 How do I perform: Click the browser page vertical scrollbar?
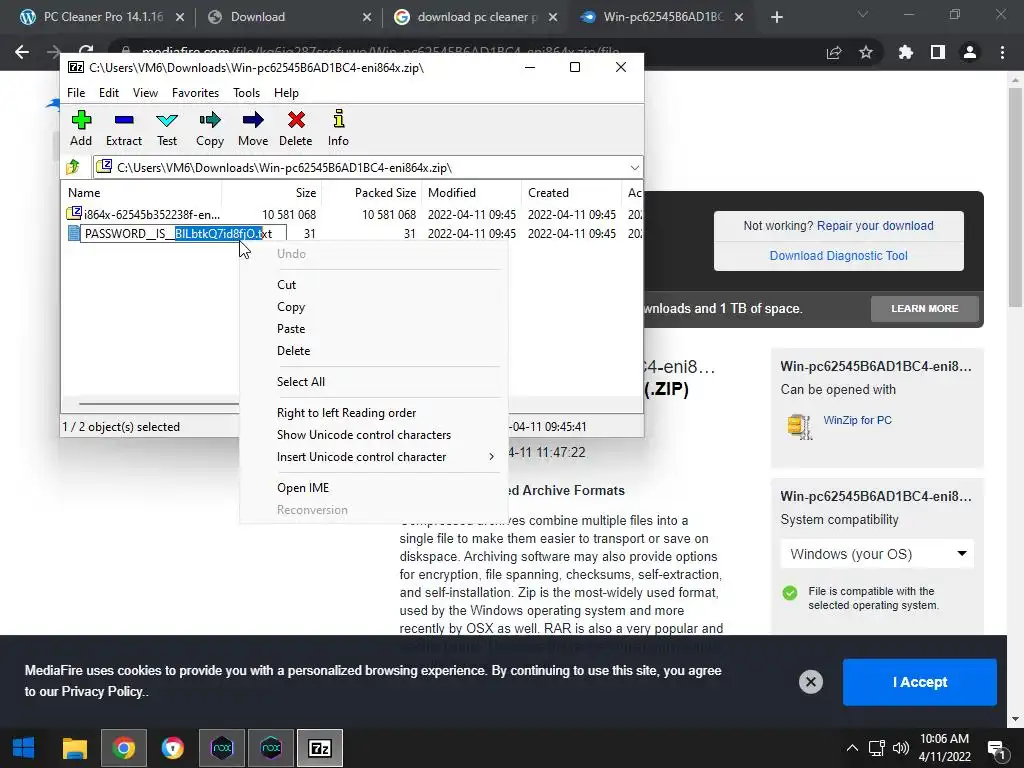[x=1015, y=197]
